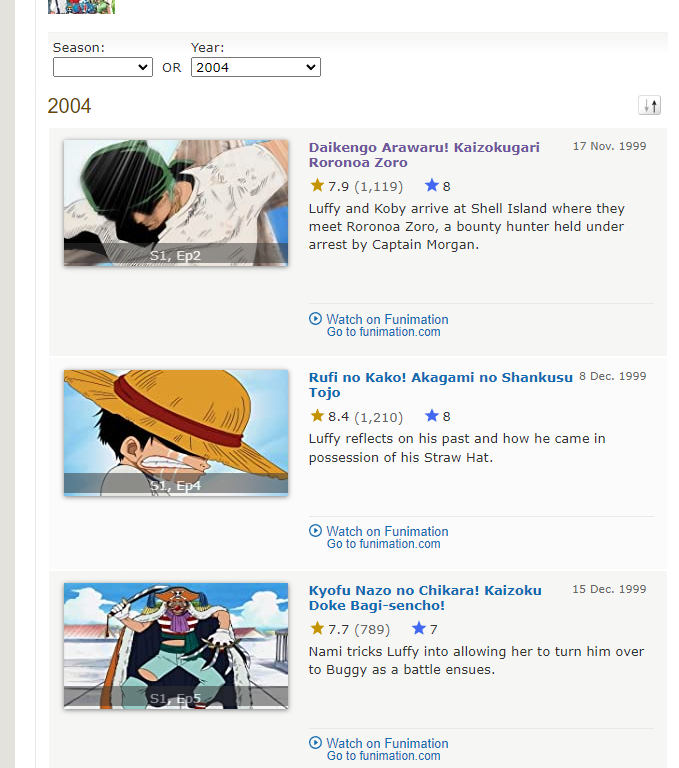The image size is (679, 768).
Task: Click the play icon under the Ep5 description
Action: (316, 743)
